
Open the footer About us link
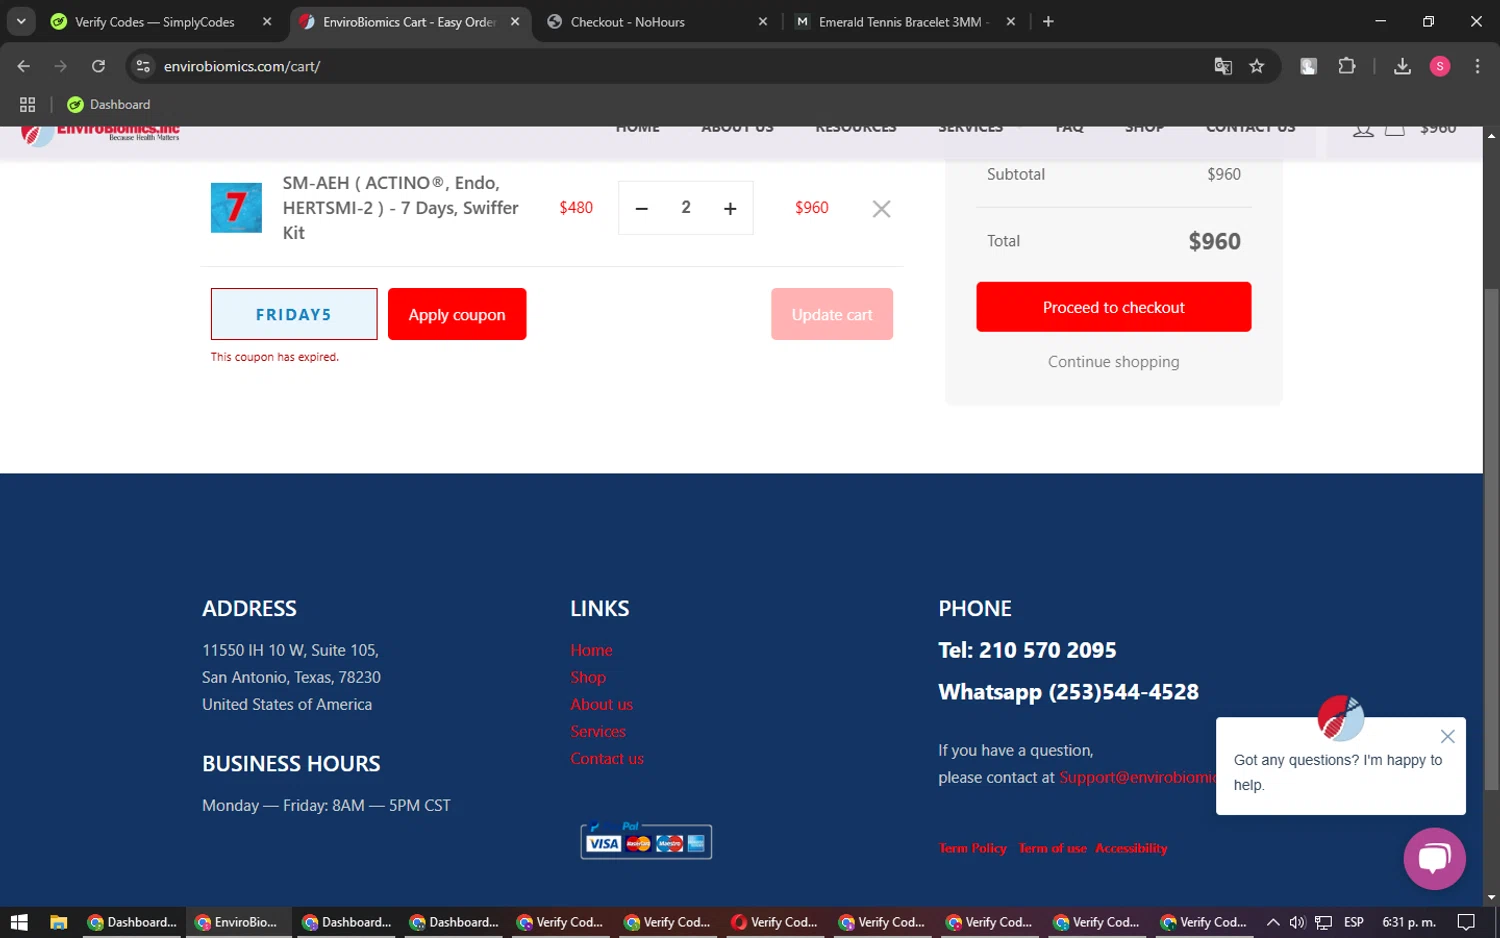pyautogui.click(x=601, y=704)
